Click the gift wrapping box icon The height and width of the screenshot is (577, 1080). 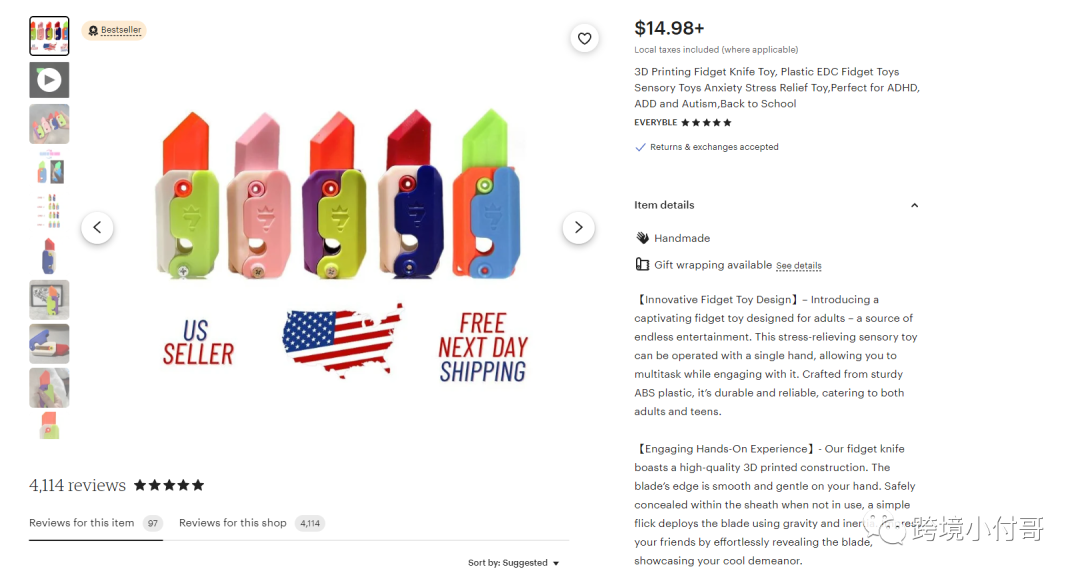pyautogui.click(x=642, y=265)
